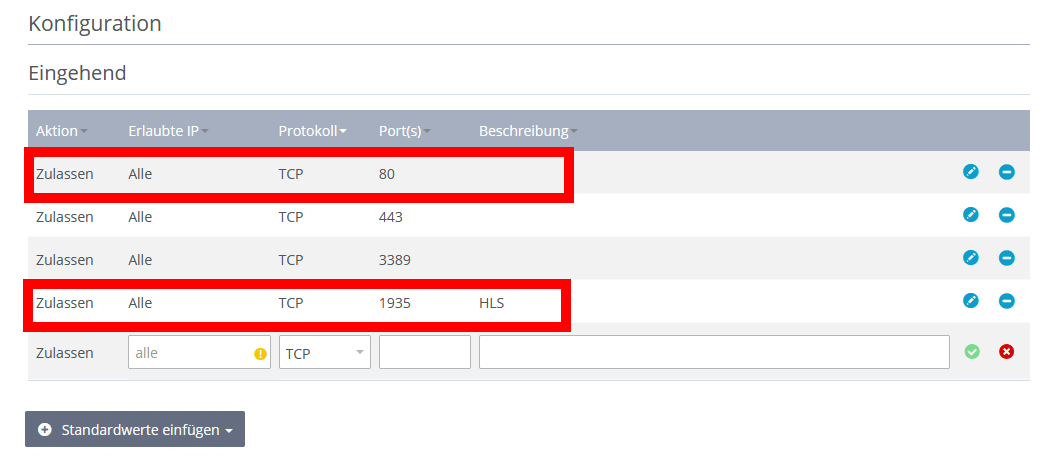This screenshot has height=457, width=1056.
Task: Sort by Erlaubte IP column
Action: pyautogui.click(x=168, y=131)
